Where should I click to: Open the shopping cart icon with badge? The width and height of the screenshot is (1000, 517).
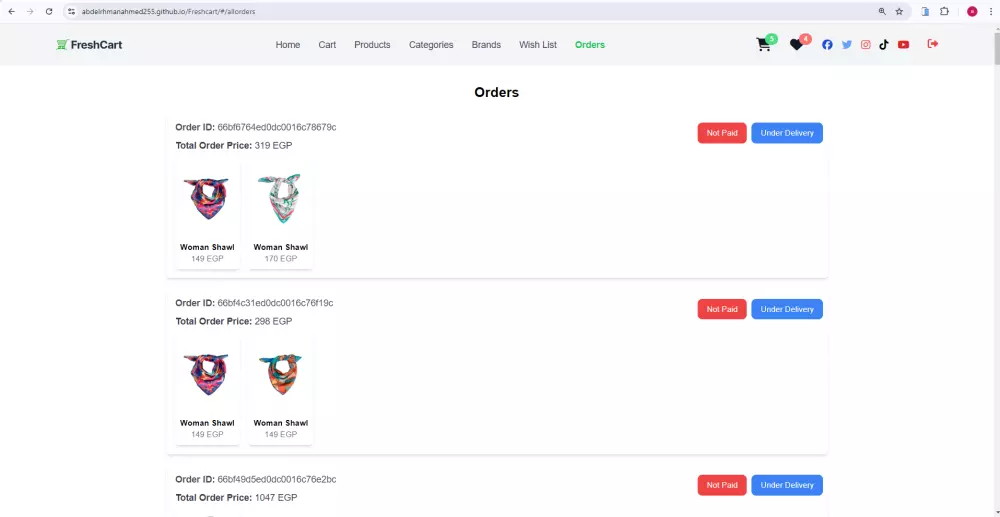(x=765, y=44)
